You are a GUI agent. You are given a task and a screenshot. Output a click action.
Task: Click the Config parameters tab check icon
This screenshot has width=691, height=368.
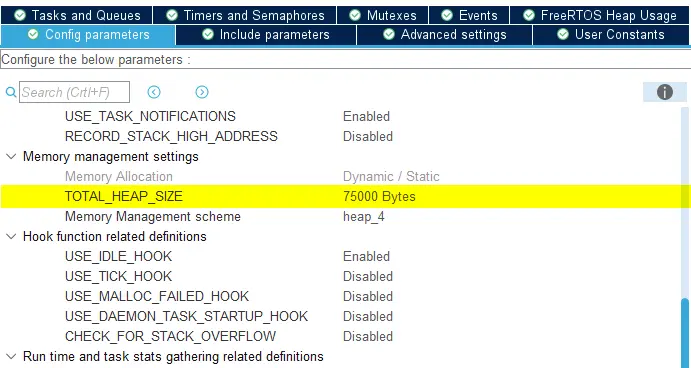pos(33,34)
